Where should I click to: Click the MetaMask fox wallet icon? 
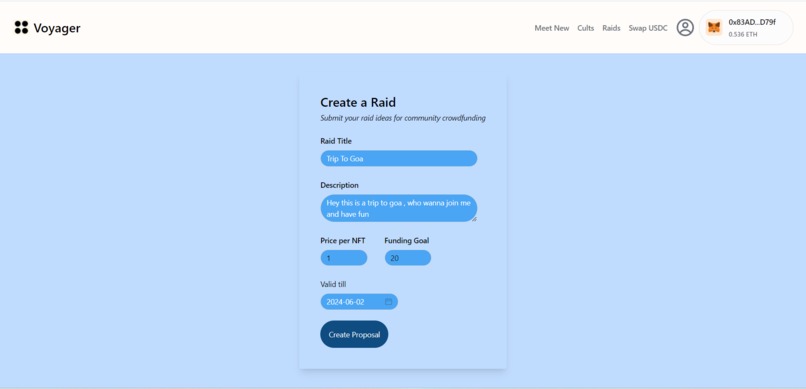click(714, 27)
